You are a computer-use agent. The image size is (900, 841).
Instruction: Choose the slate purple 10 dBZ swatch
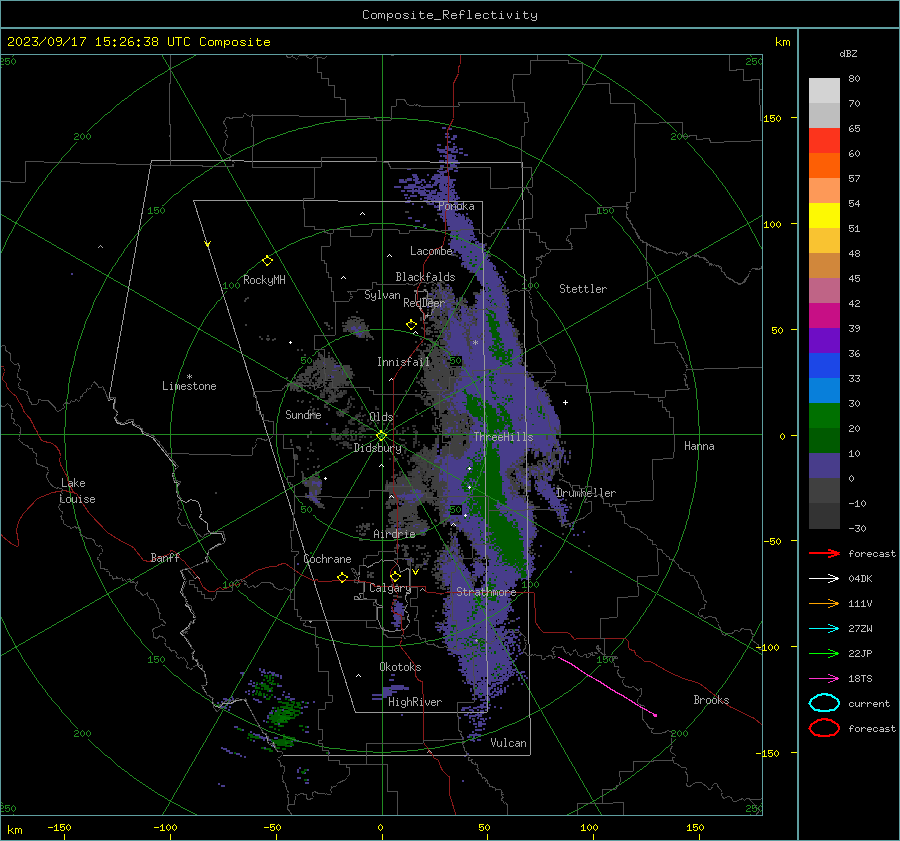[824, 465]
